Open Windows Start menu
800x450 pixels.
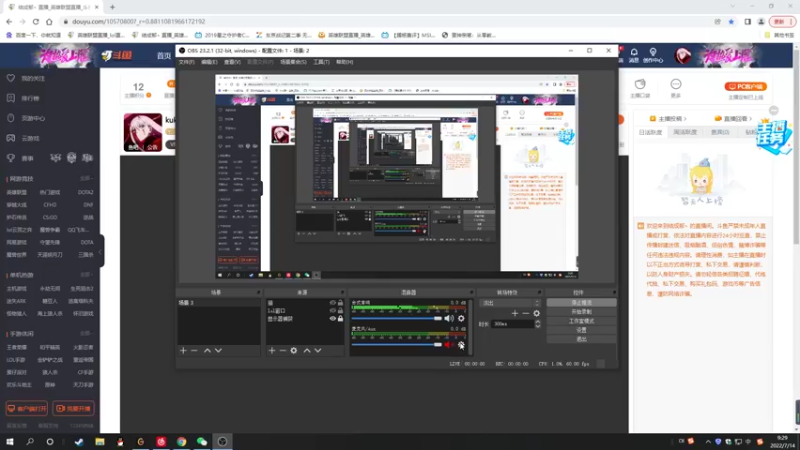(10, 441)
